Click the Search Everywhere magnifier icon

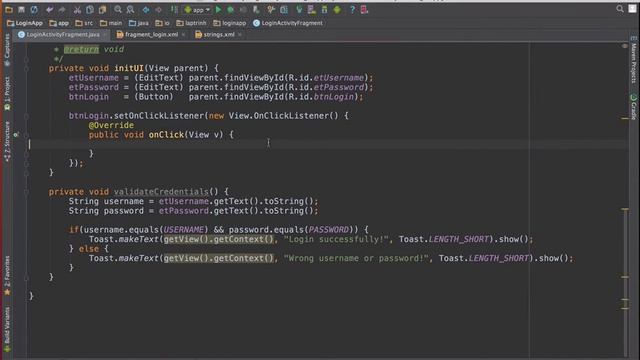pyautogui.click(x=620, y=9)
